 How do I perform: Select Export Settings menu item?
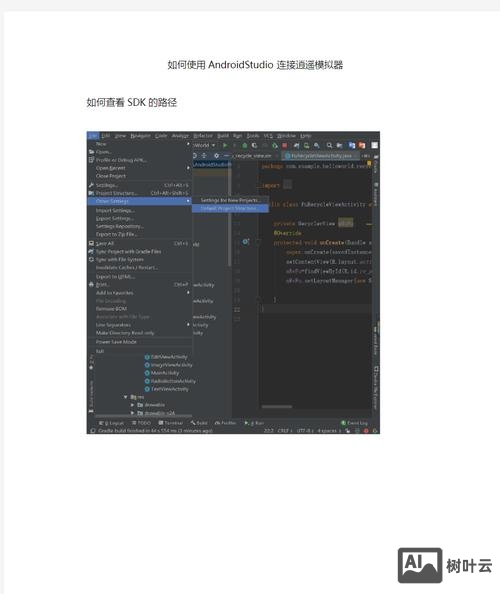139,218
